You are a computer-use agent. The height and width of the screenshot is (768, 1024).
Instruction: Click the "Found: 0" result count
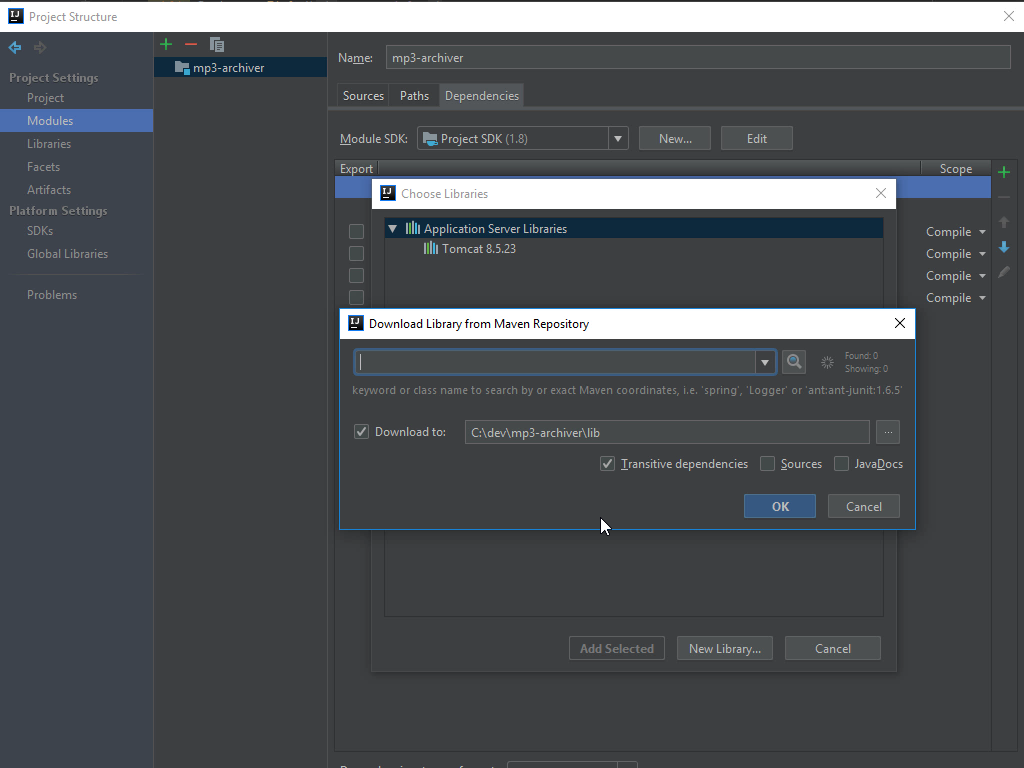[x=861, y=356]
